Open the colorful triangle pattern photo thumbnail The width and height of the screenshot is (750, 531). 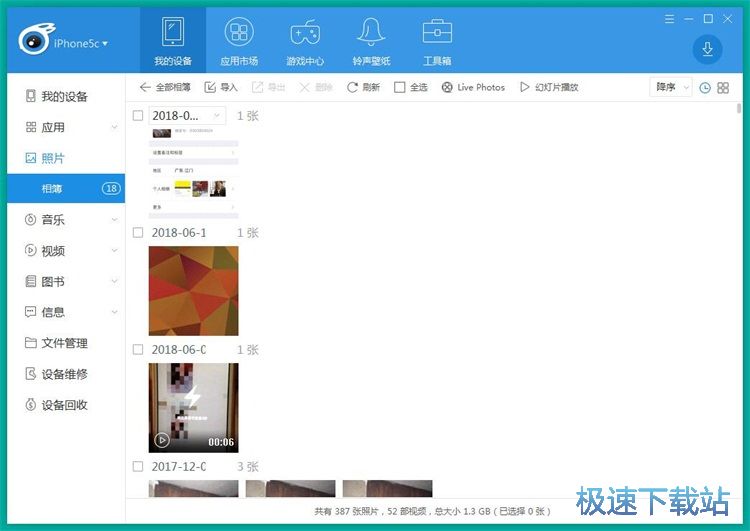(193, 291)
